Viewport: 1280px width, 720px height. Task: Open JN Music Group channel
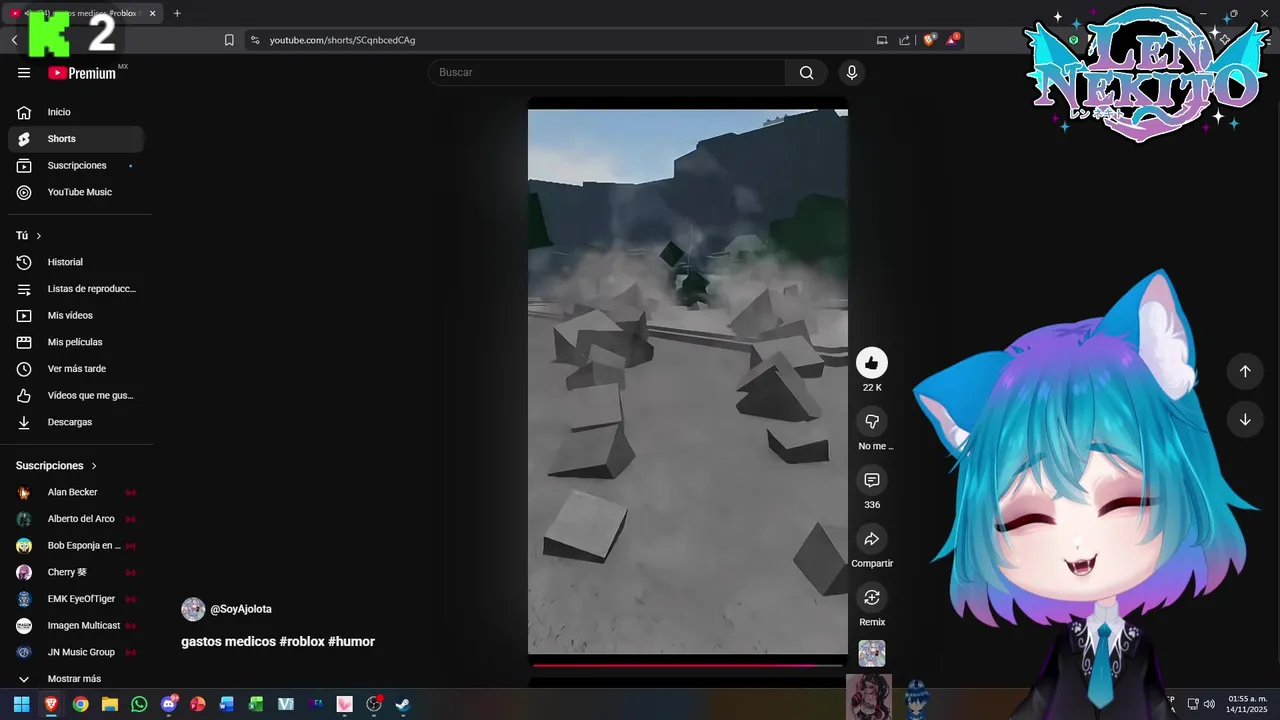coord(76,652)
